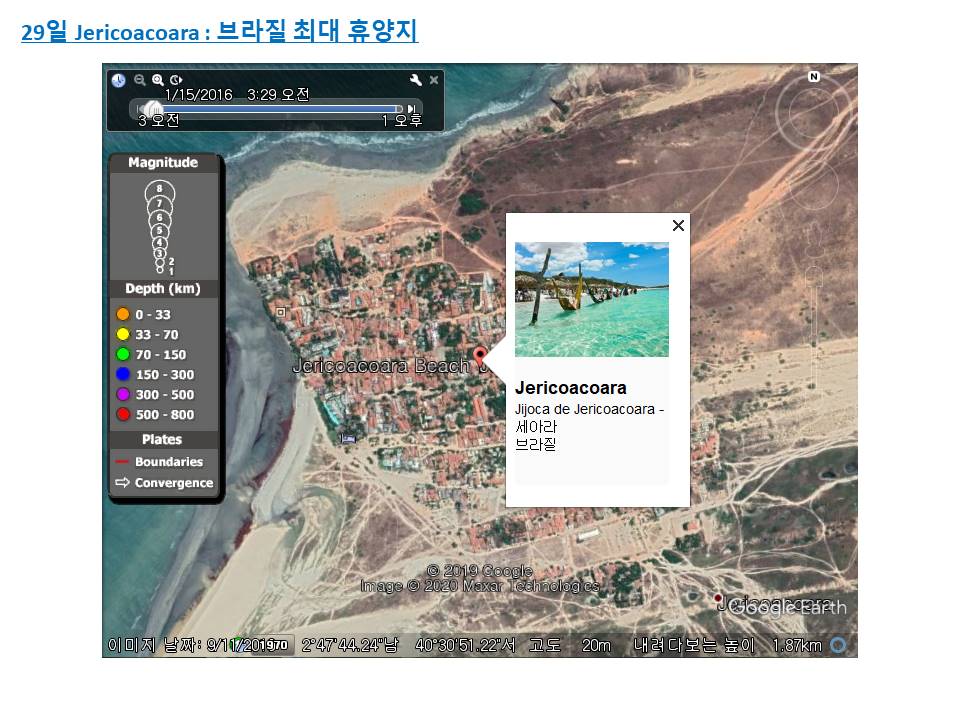Click the Depth (km) legend header
960x720 pixels.
pyautogui.click(x=163, y=289)
